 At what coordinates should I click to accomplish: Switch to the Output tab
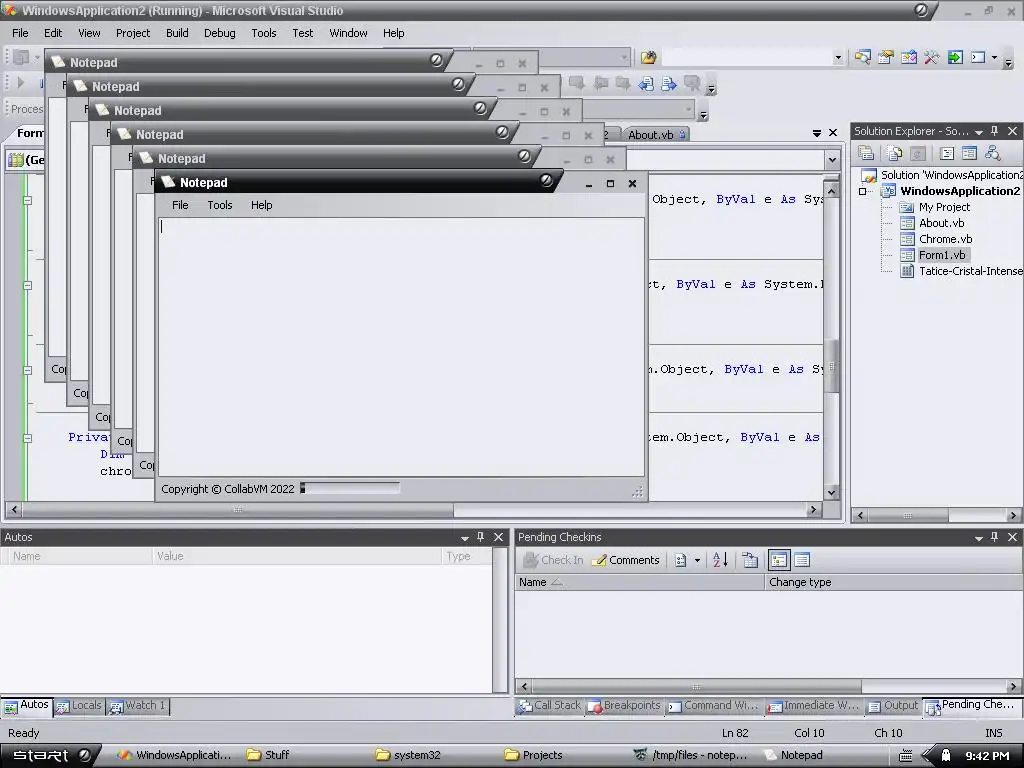coord(893,705)
